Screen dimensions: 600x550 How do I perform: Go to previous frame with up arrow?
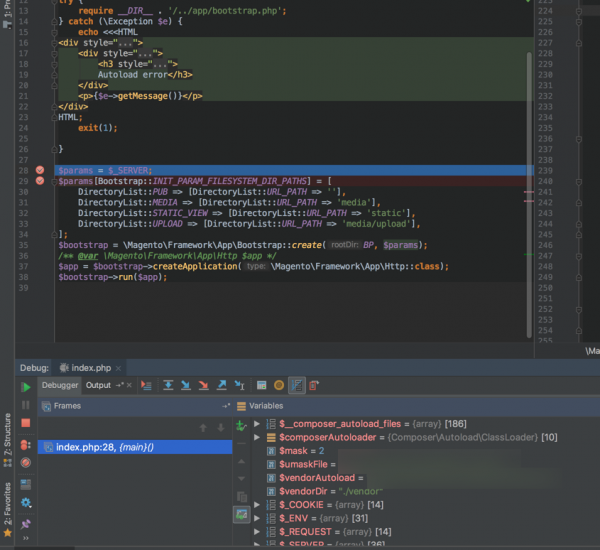click(203, 428)
